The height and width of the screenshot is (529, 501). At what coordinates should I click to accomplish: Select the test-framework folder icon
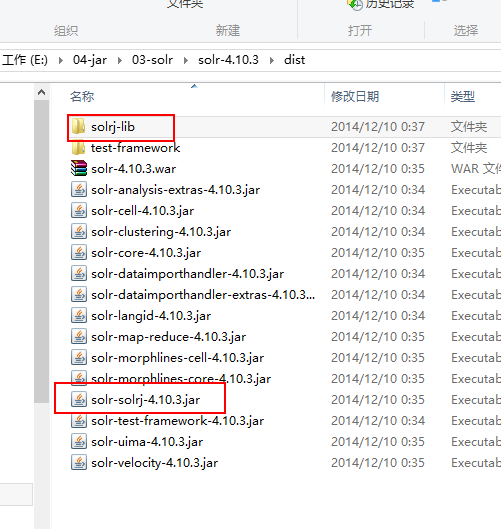[78, 148]
